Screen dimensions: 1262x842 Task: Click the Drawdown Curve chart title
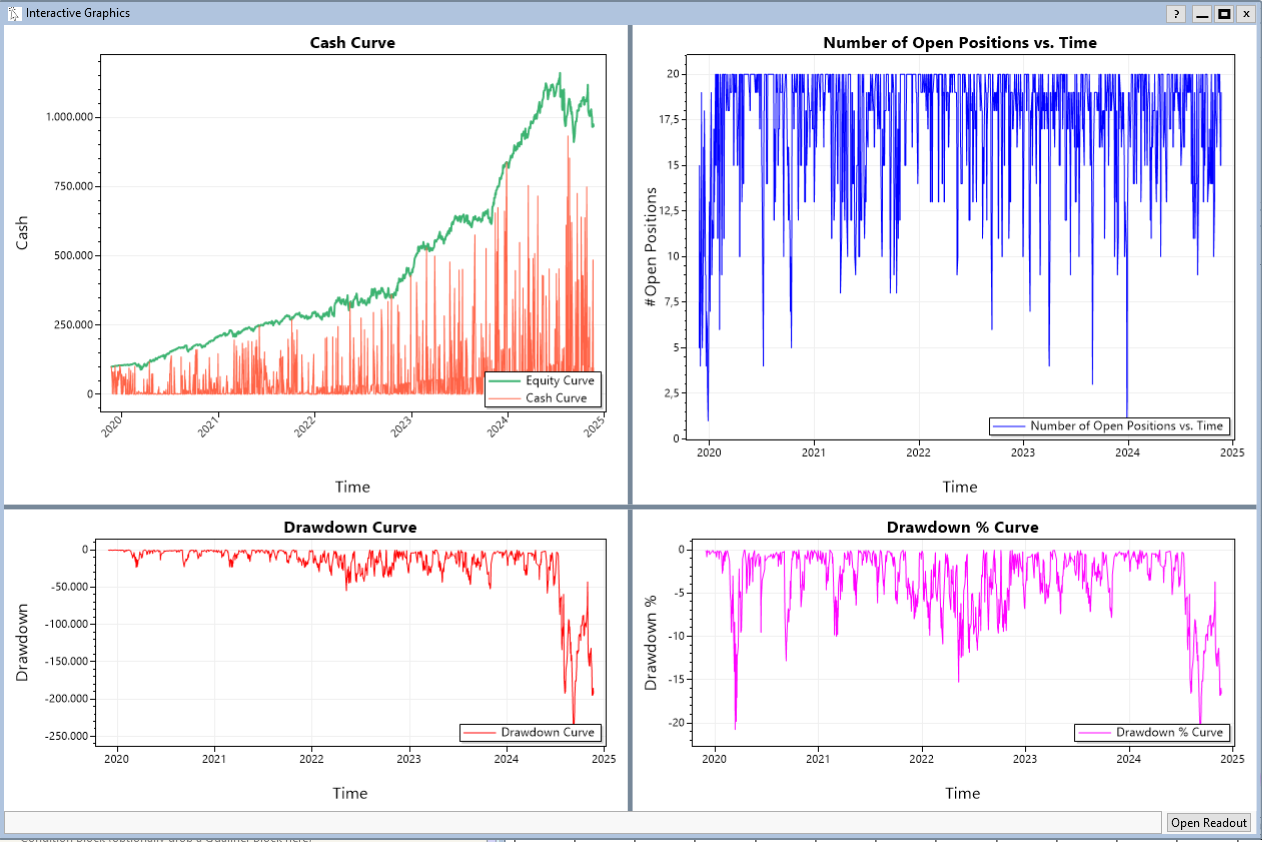[350, 527]
